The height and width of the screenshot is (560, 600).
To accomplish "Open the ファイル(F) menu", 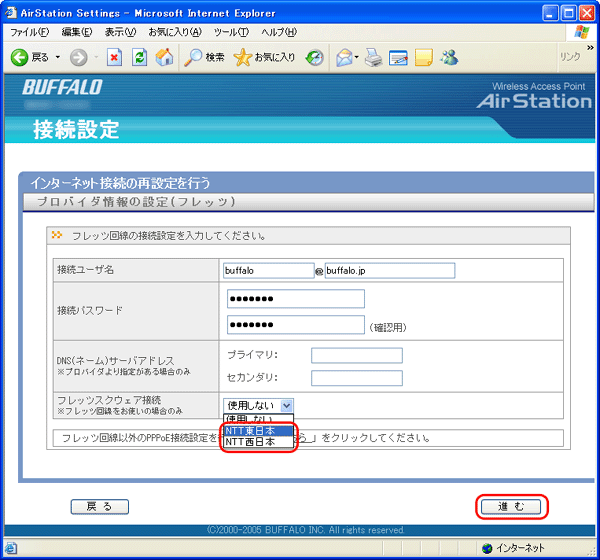I will pos(29,32).
